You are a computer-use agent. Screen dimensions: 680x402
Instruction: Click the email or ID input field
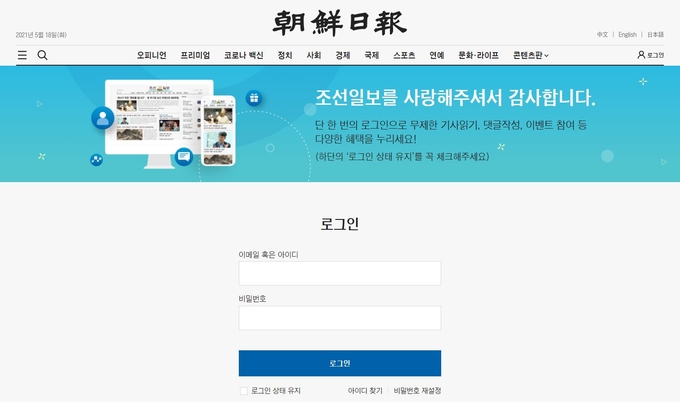click(x=340, y=273)
